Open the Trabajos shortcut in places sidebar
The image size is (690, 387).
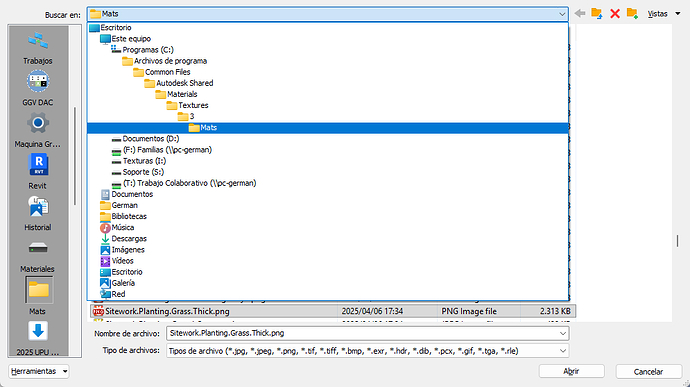[x=38, y=48]
